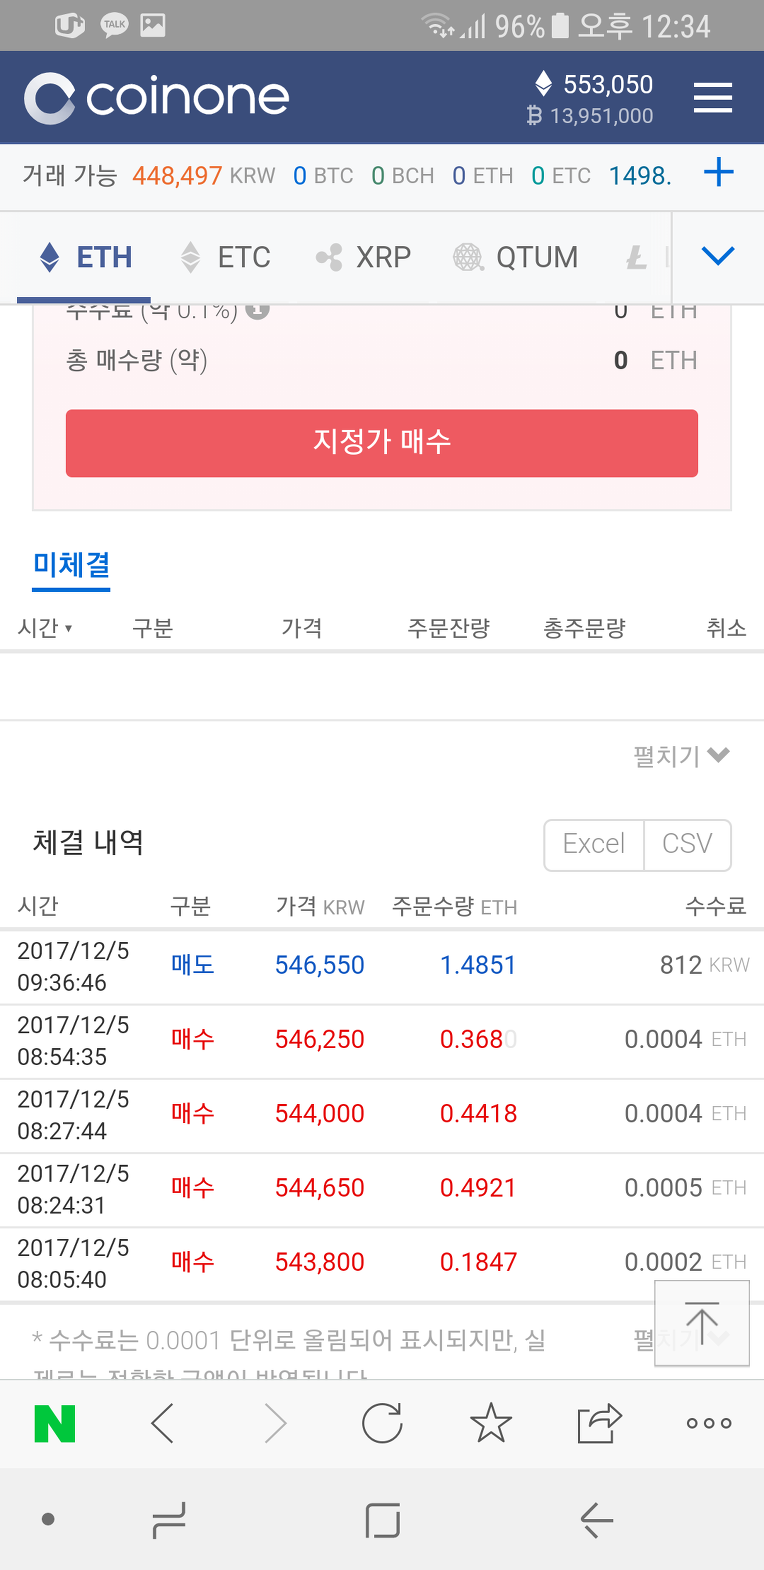Screen dimensions: 764x1570
Task: Export trade history as Excel
Action: click(x=594, y=844)
